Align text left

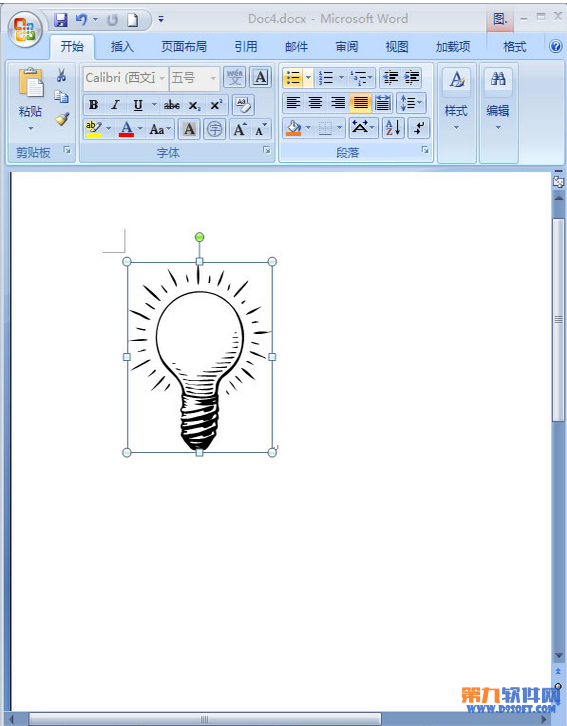click(x=293, y=103)
